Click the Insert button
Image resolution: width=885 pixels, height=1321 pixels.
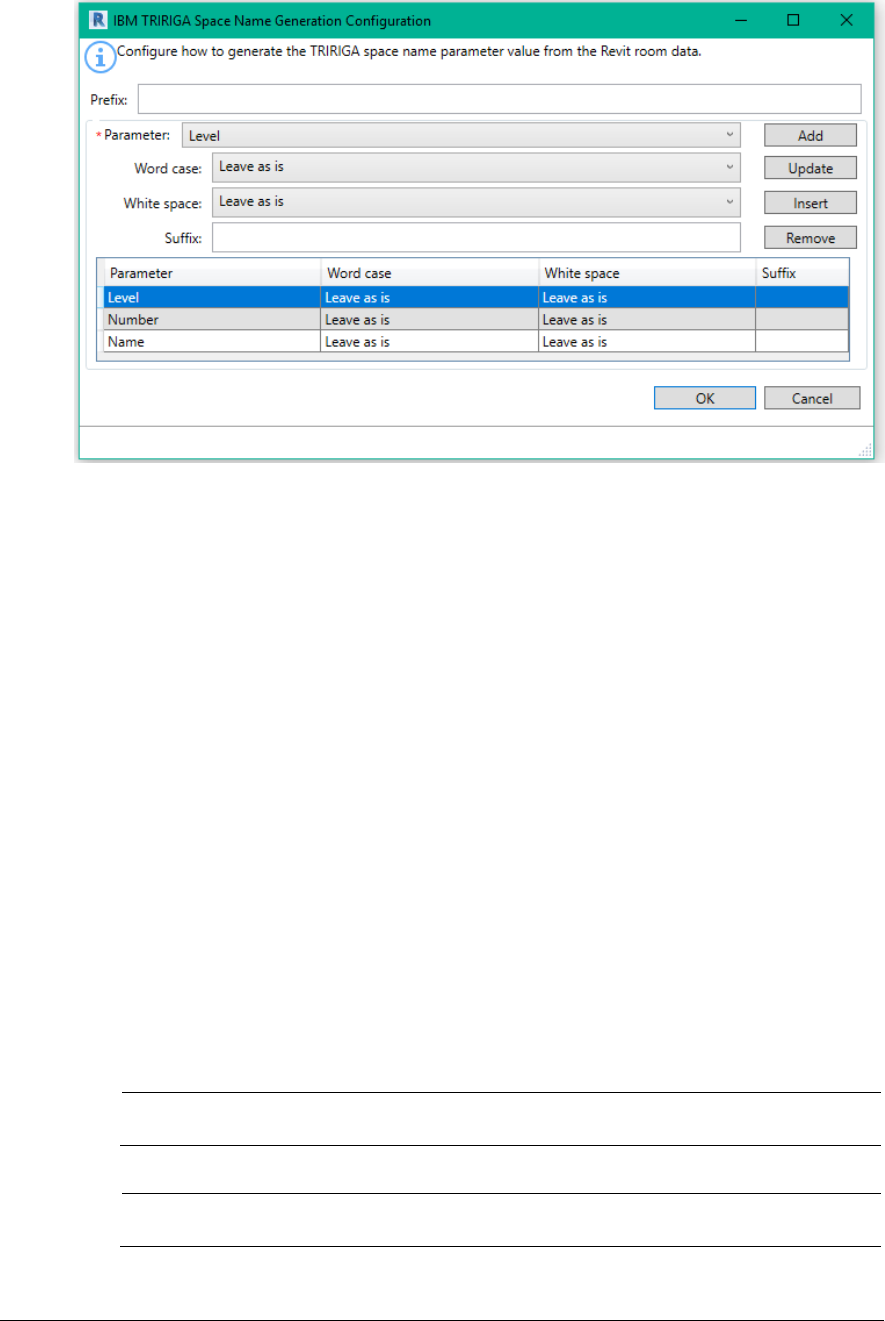tap(810, 203)
